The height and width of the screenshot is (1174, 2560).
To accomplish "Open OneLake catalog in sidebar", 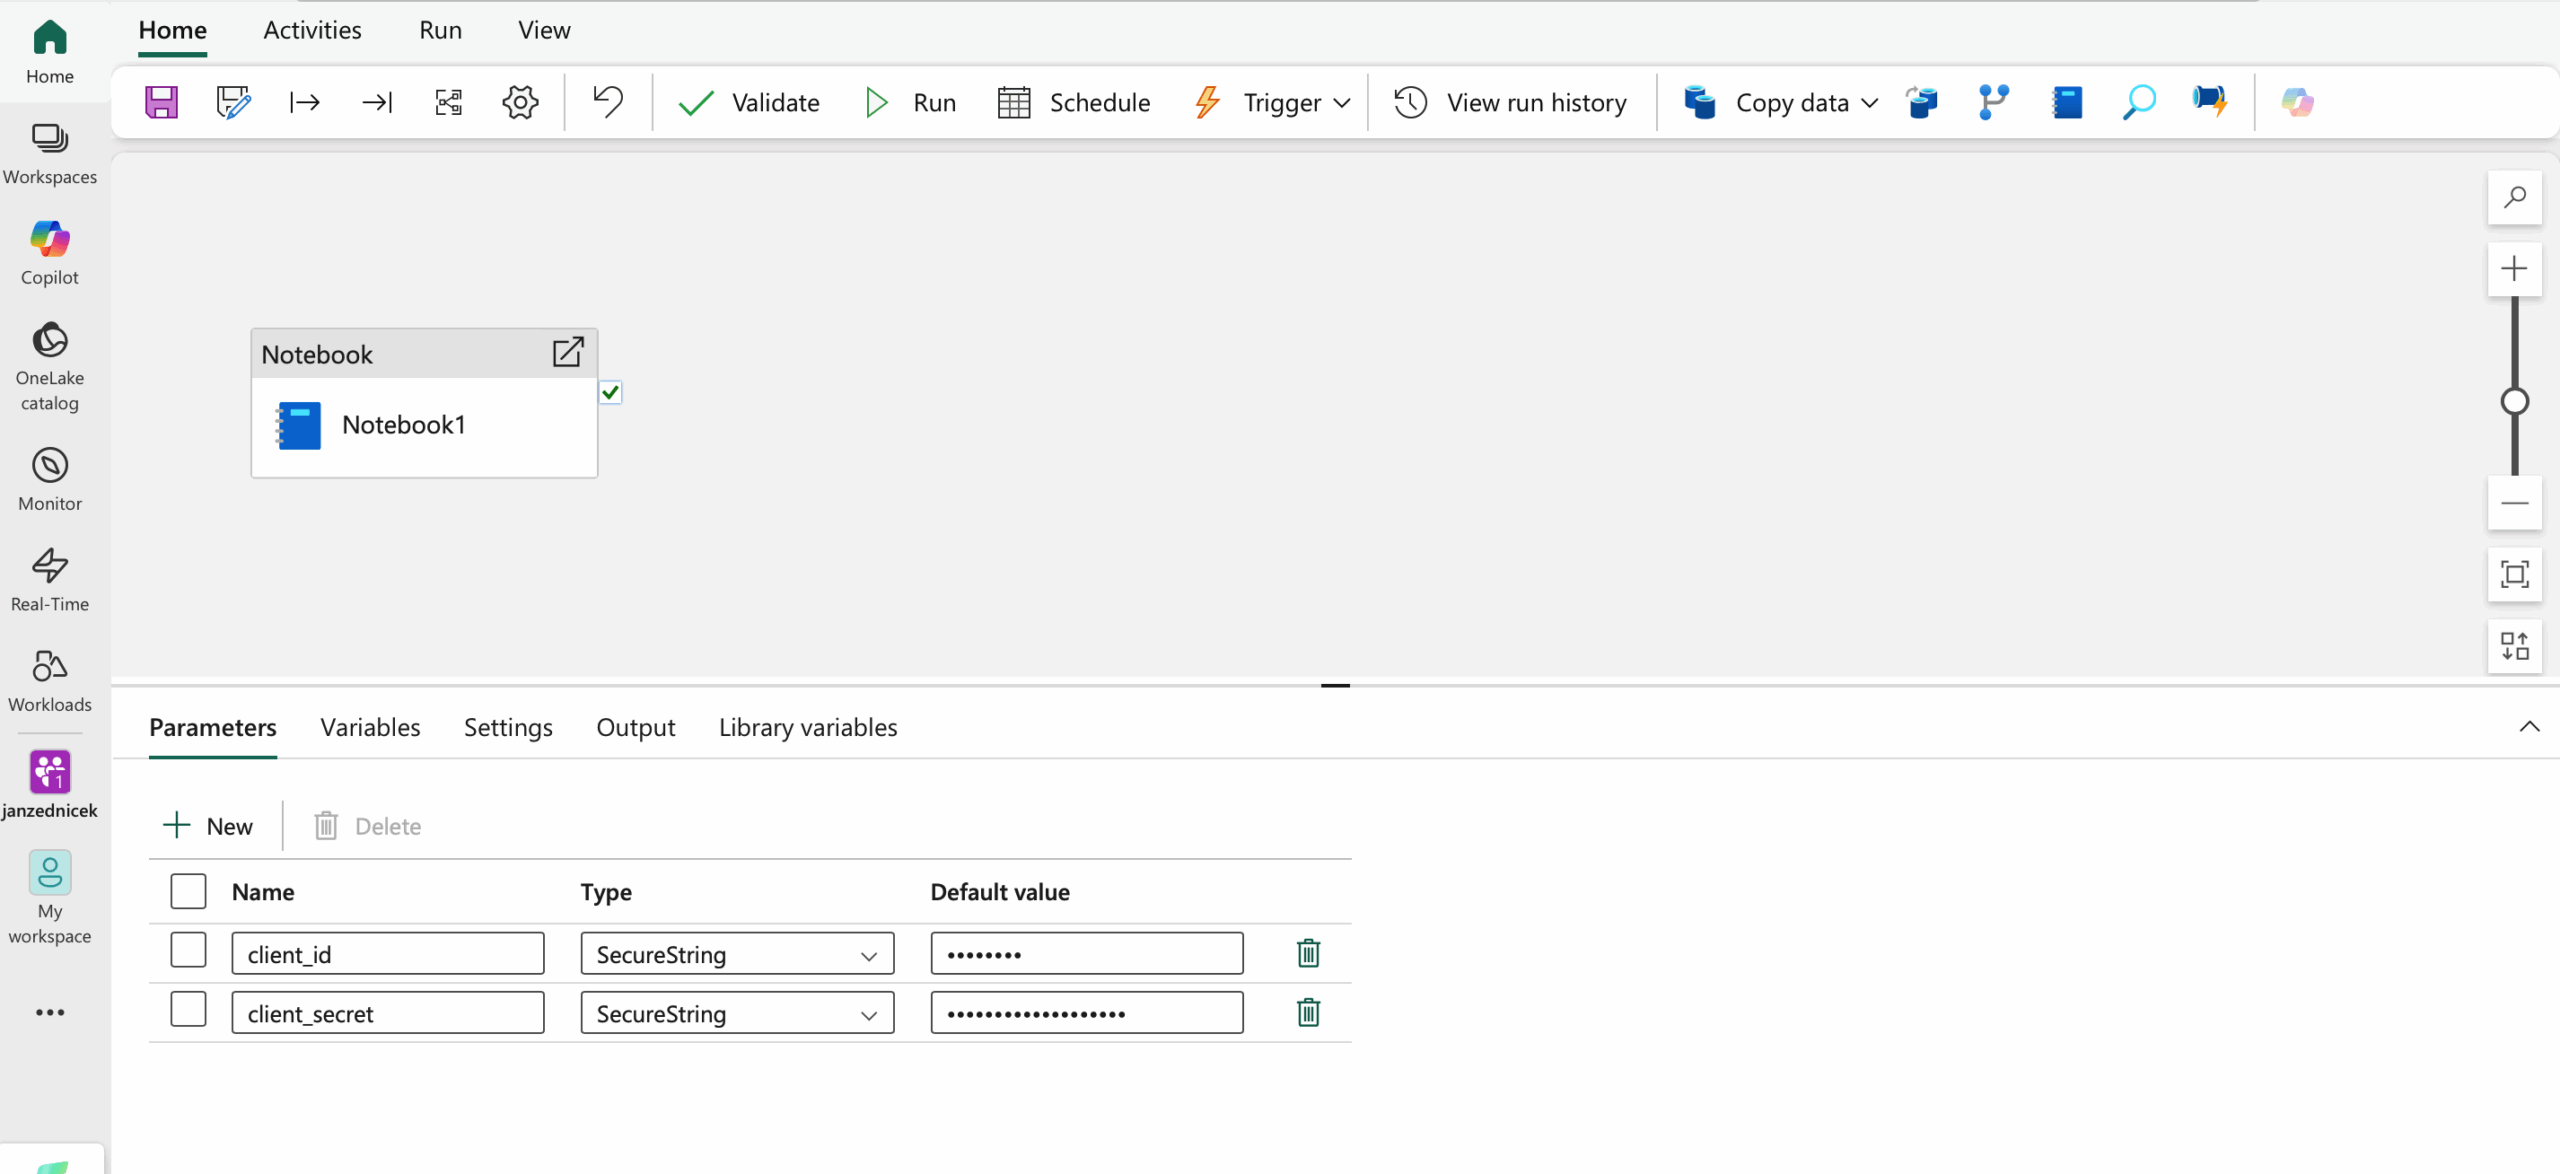I will point(50,366).
